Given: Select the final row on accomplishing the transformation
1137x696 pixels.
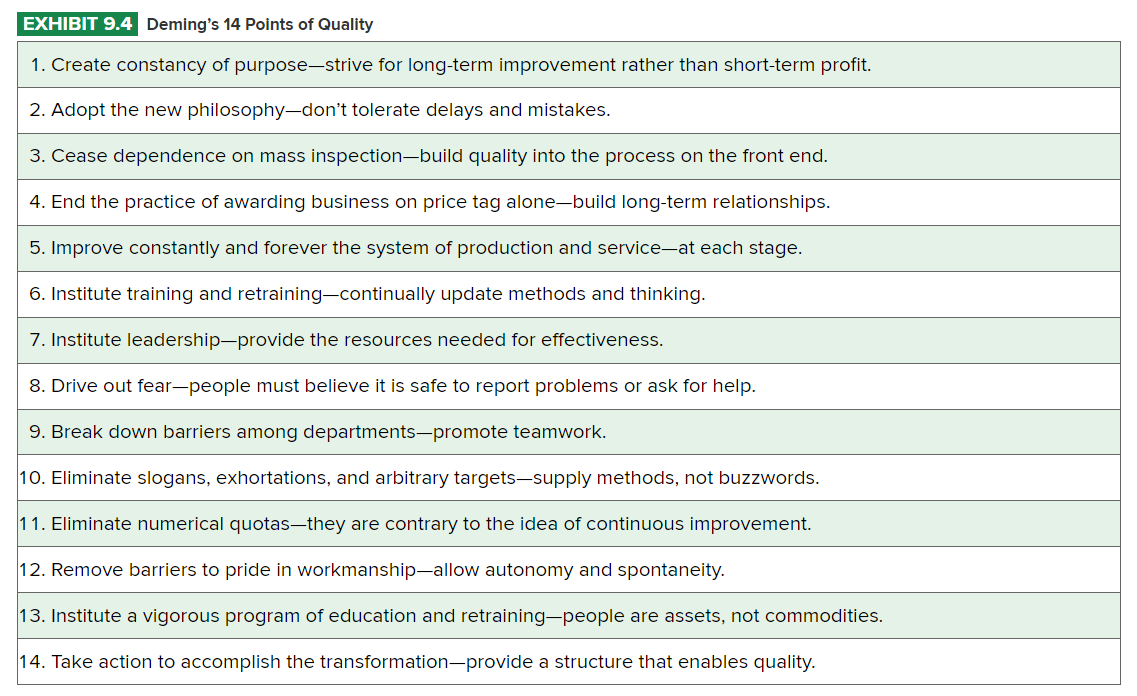Looking at the screenshot, I should [x=417, y=662].
